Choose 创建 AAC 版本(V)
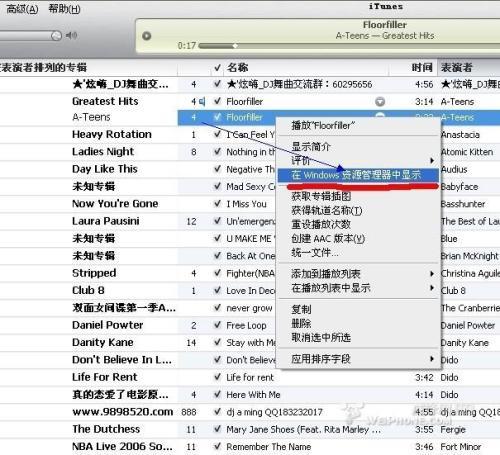The image size is (500, 455). [x=358, y=238]
